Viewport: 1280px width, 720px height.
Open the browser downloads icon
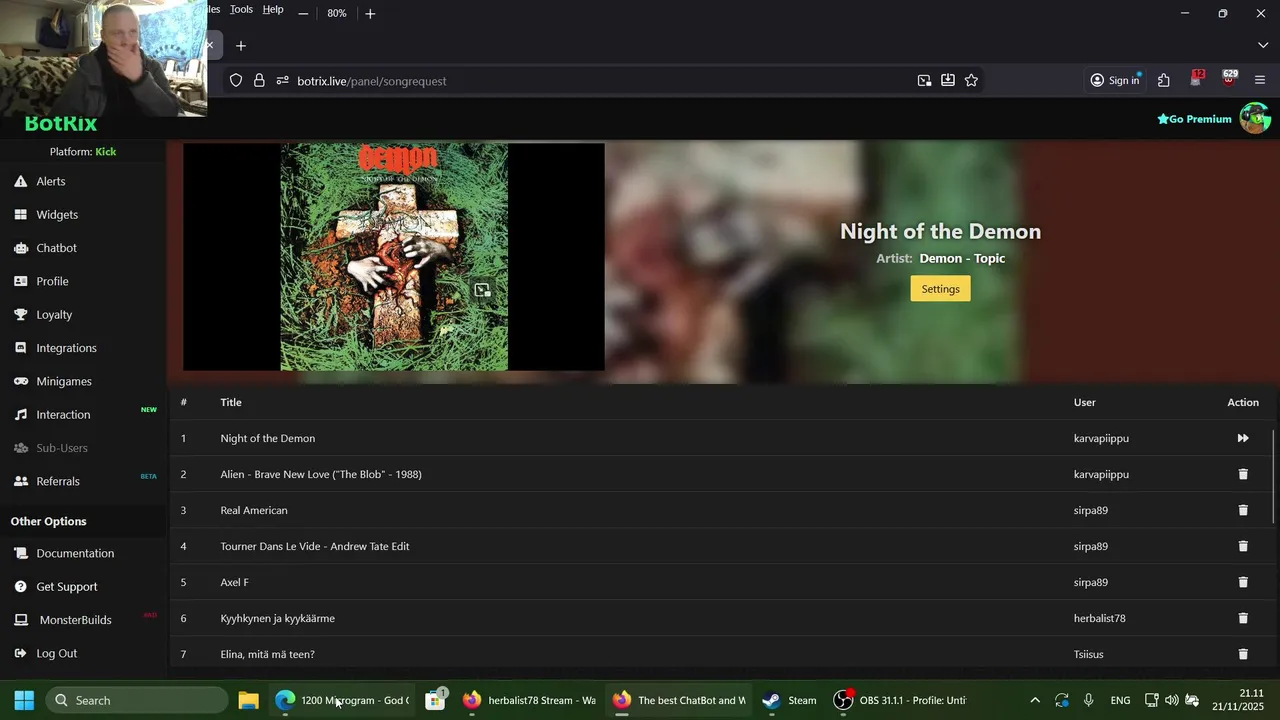point(947,80)
